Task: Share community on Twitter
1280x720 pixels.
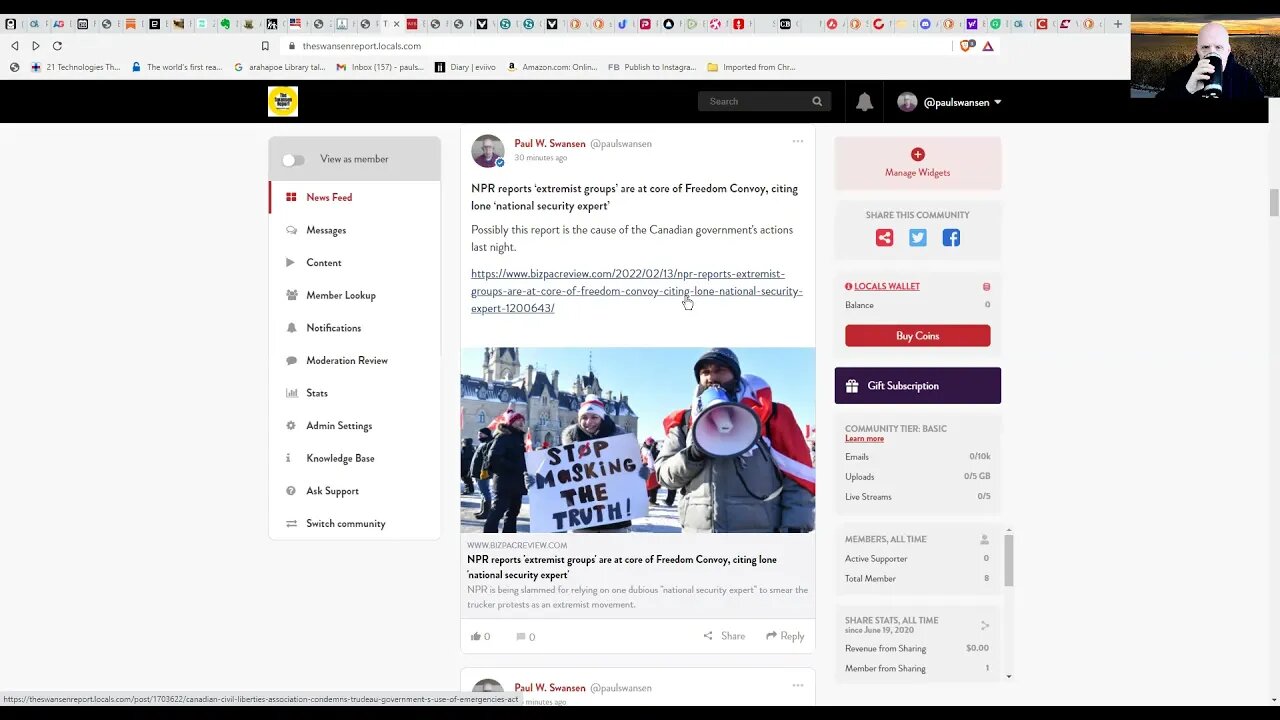Action: tap(918, 238)
